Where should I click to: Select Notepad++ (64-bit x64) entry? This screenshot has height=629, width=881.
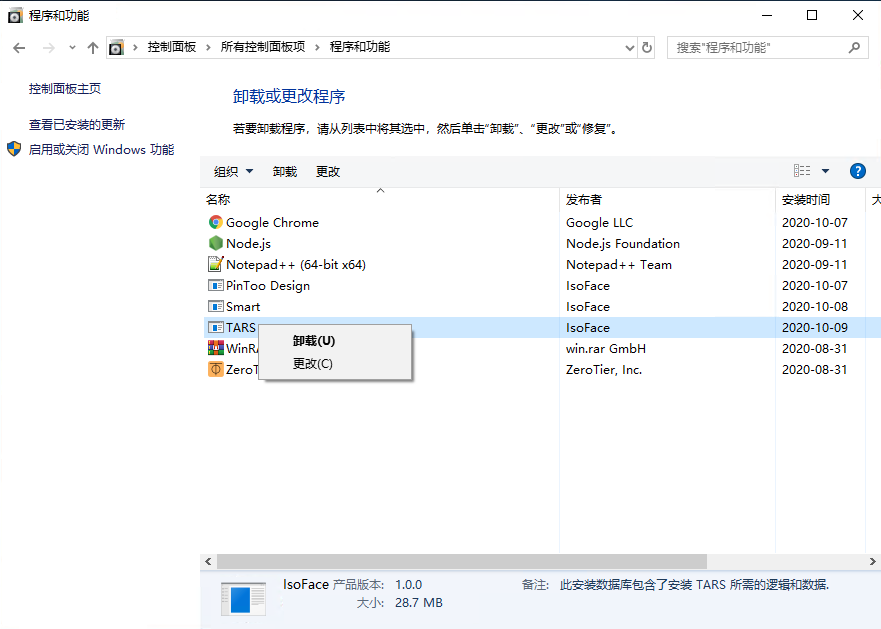pos(296,264)
